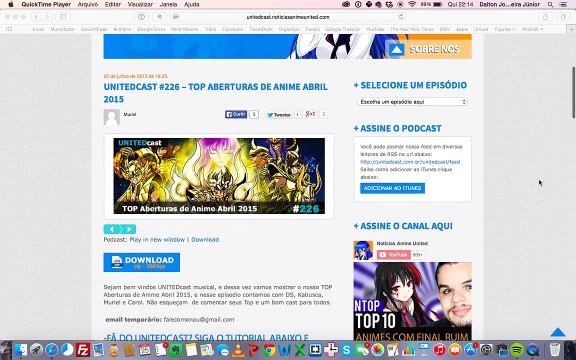
Task: Open FileZilla in the dock
Action: (83, 350)
